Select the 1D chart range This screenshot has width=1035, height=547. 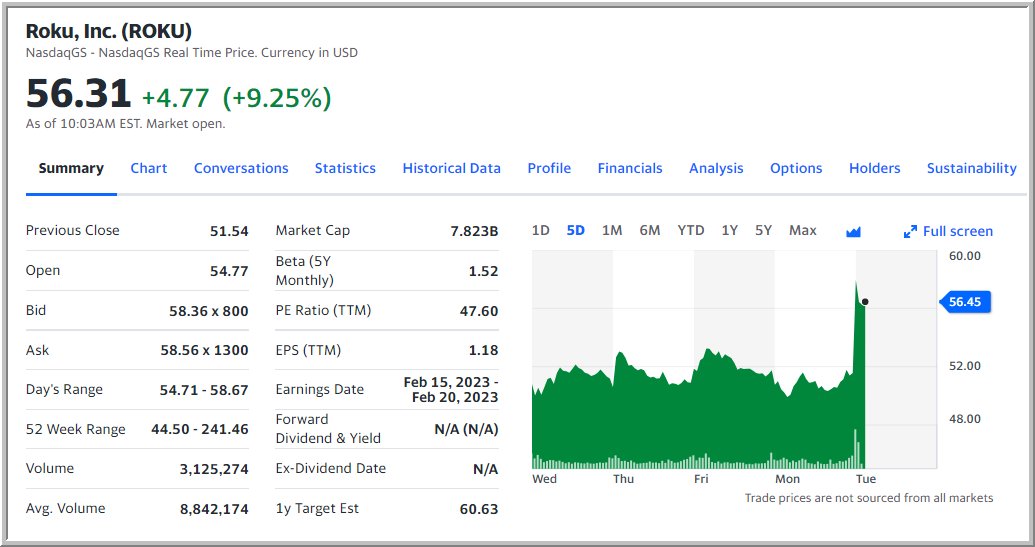(541, 230)
